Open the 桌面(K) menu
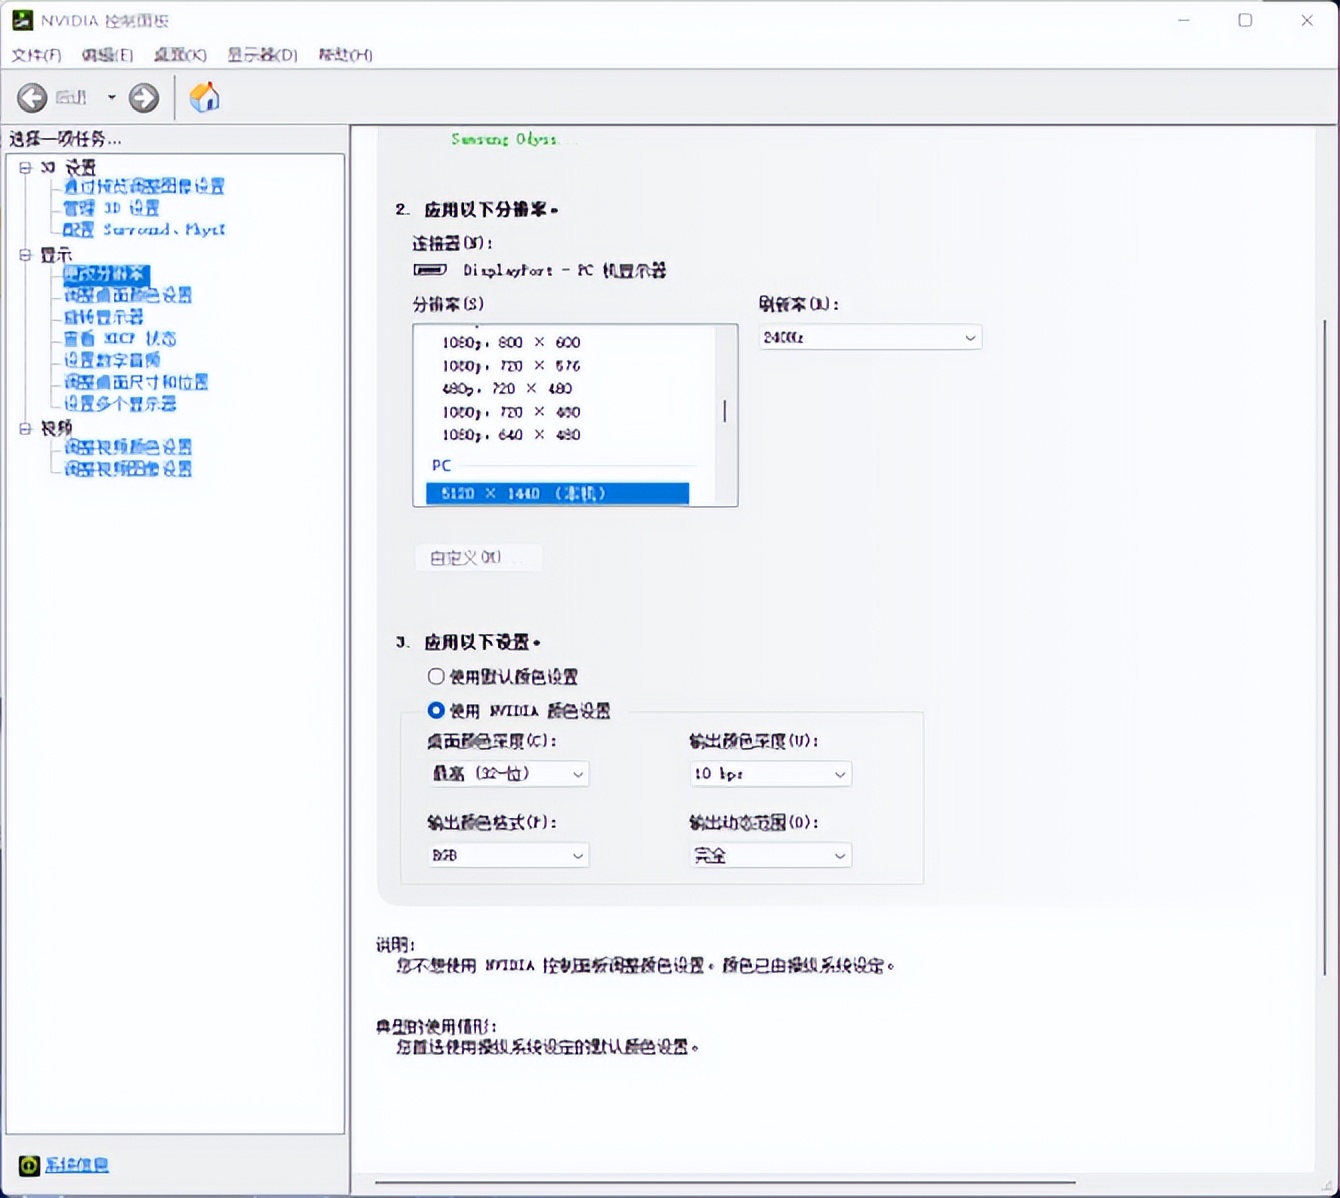 tap(180, 55)
